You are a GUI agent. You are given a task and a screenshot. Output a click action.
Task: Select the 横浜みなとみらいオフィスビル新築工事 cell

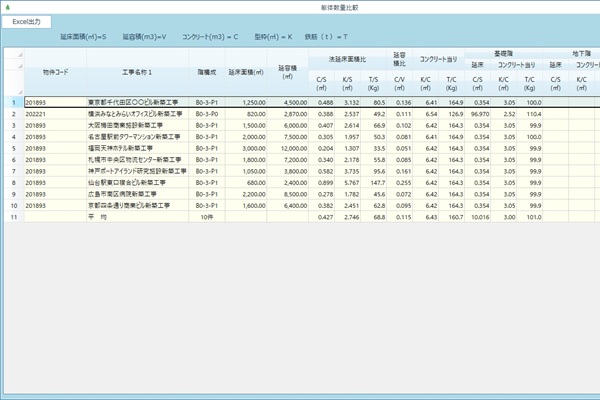click(x=137, y=113)
